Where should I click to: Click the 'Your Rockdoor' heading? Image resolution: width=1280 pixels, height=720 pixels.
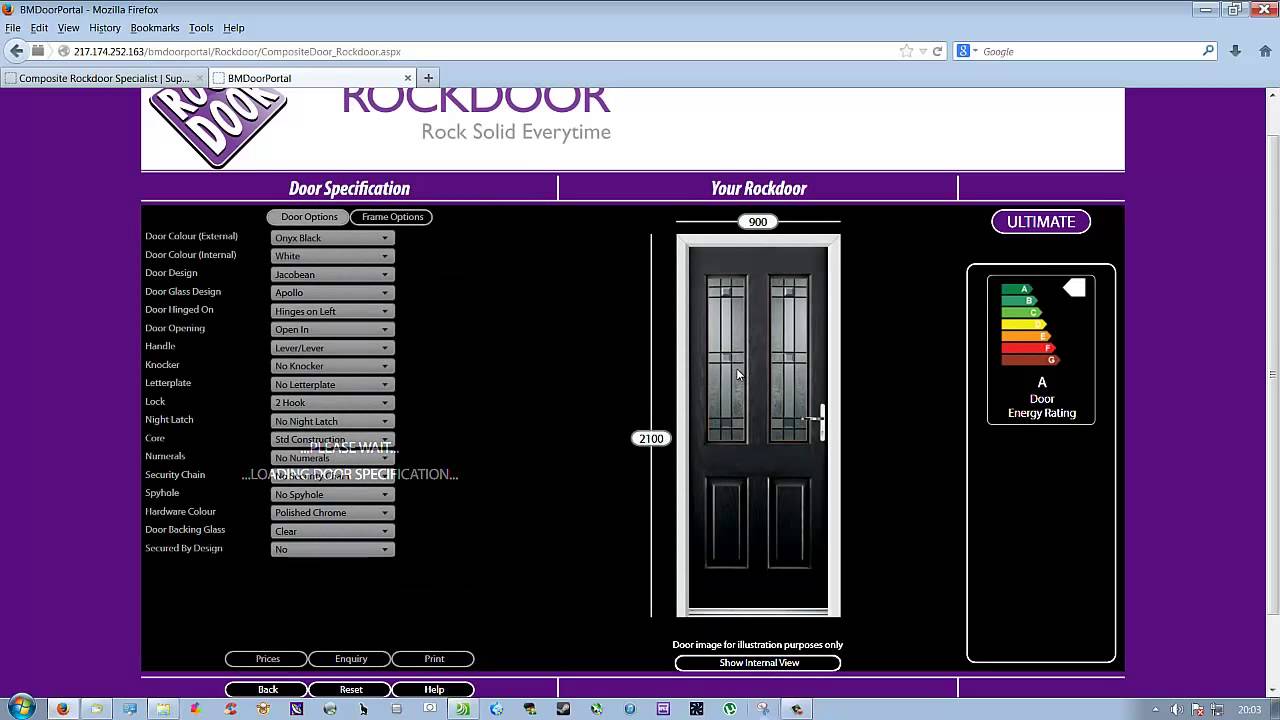[758, 188]
